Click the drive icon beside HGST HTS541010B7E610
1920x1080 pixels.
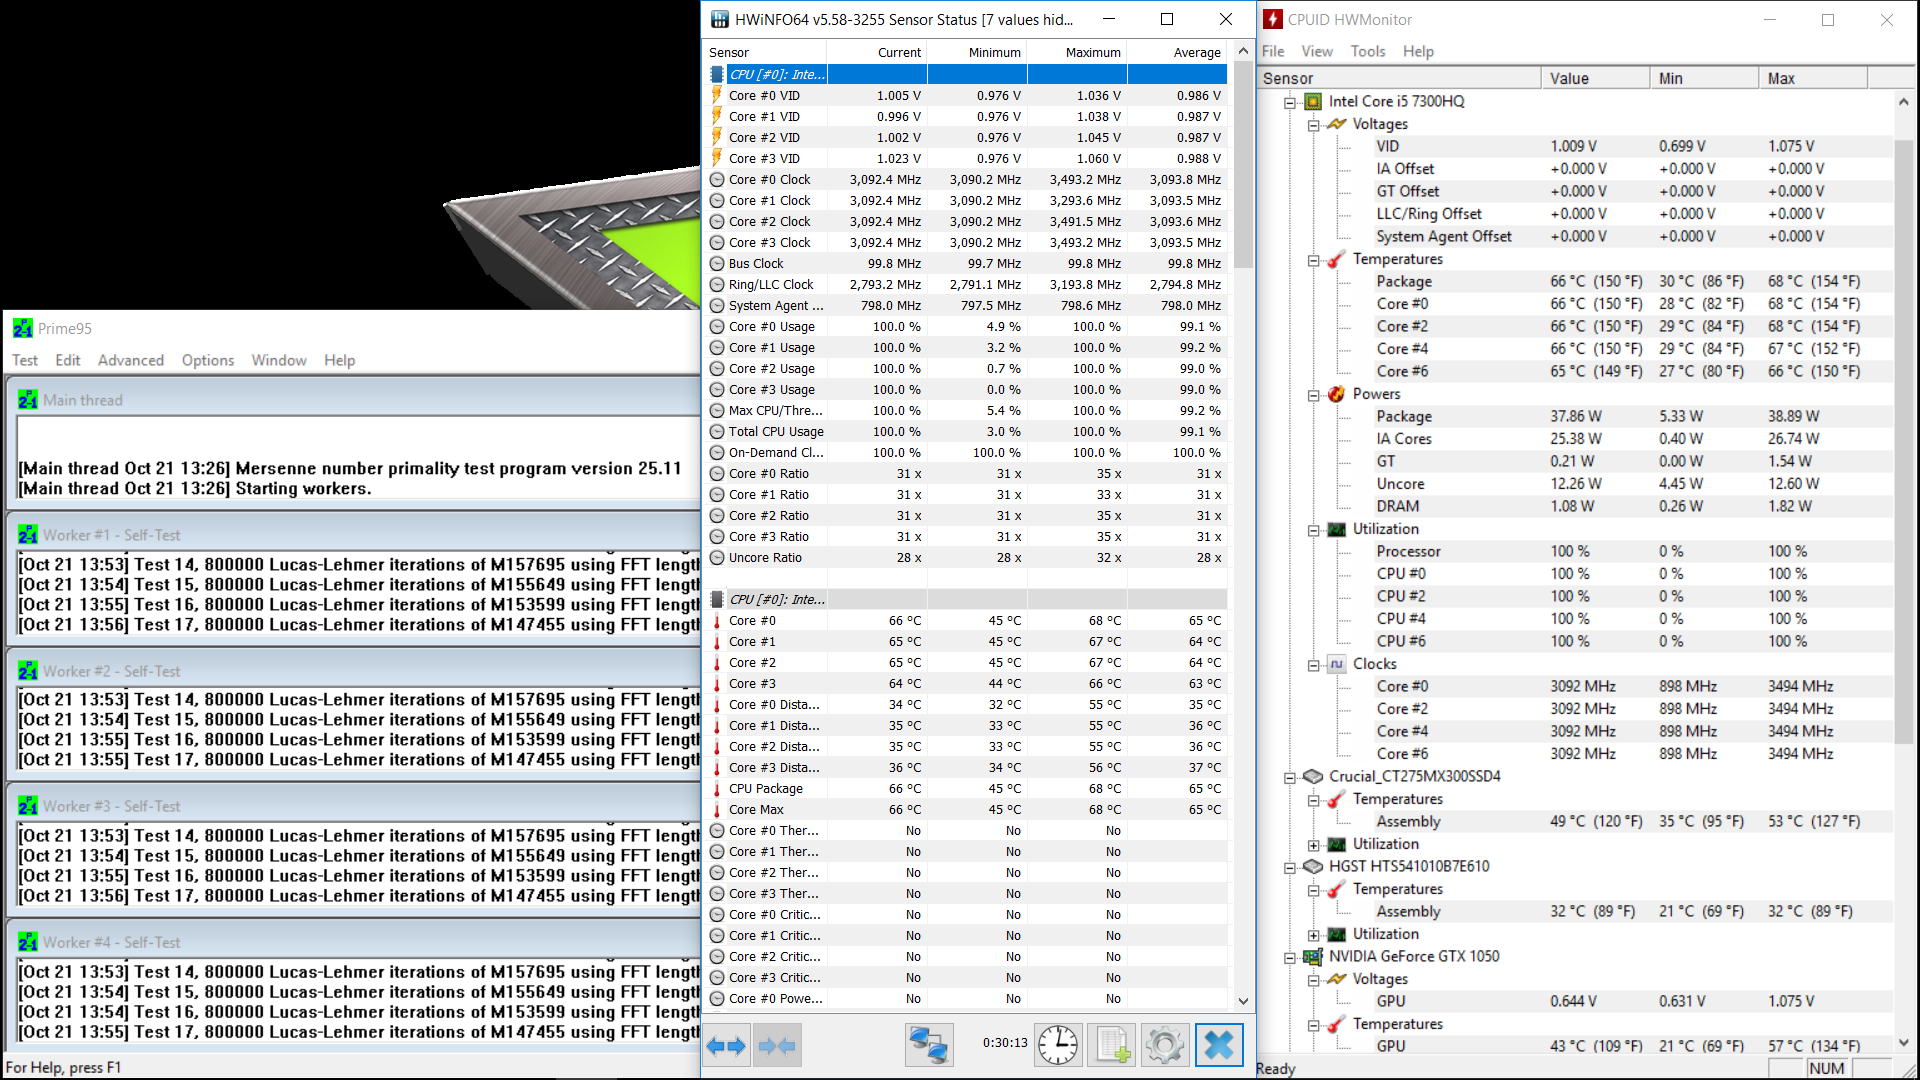tap(1313, 866)
